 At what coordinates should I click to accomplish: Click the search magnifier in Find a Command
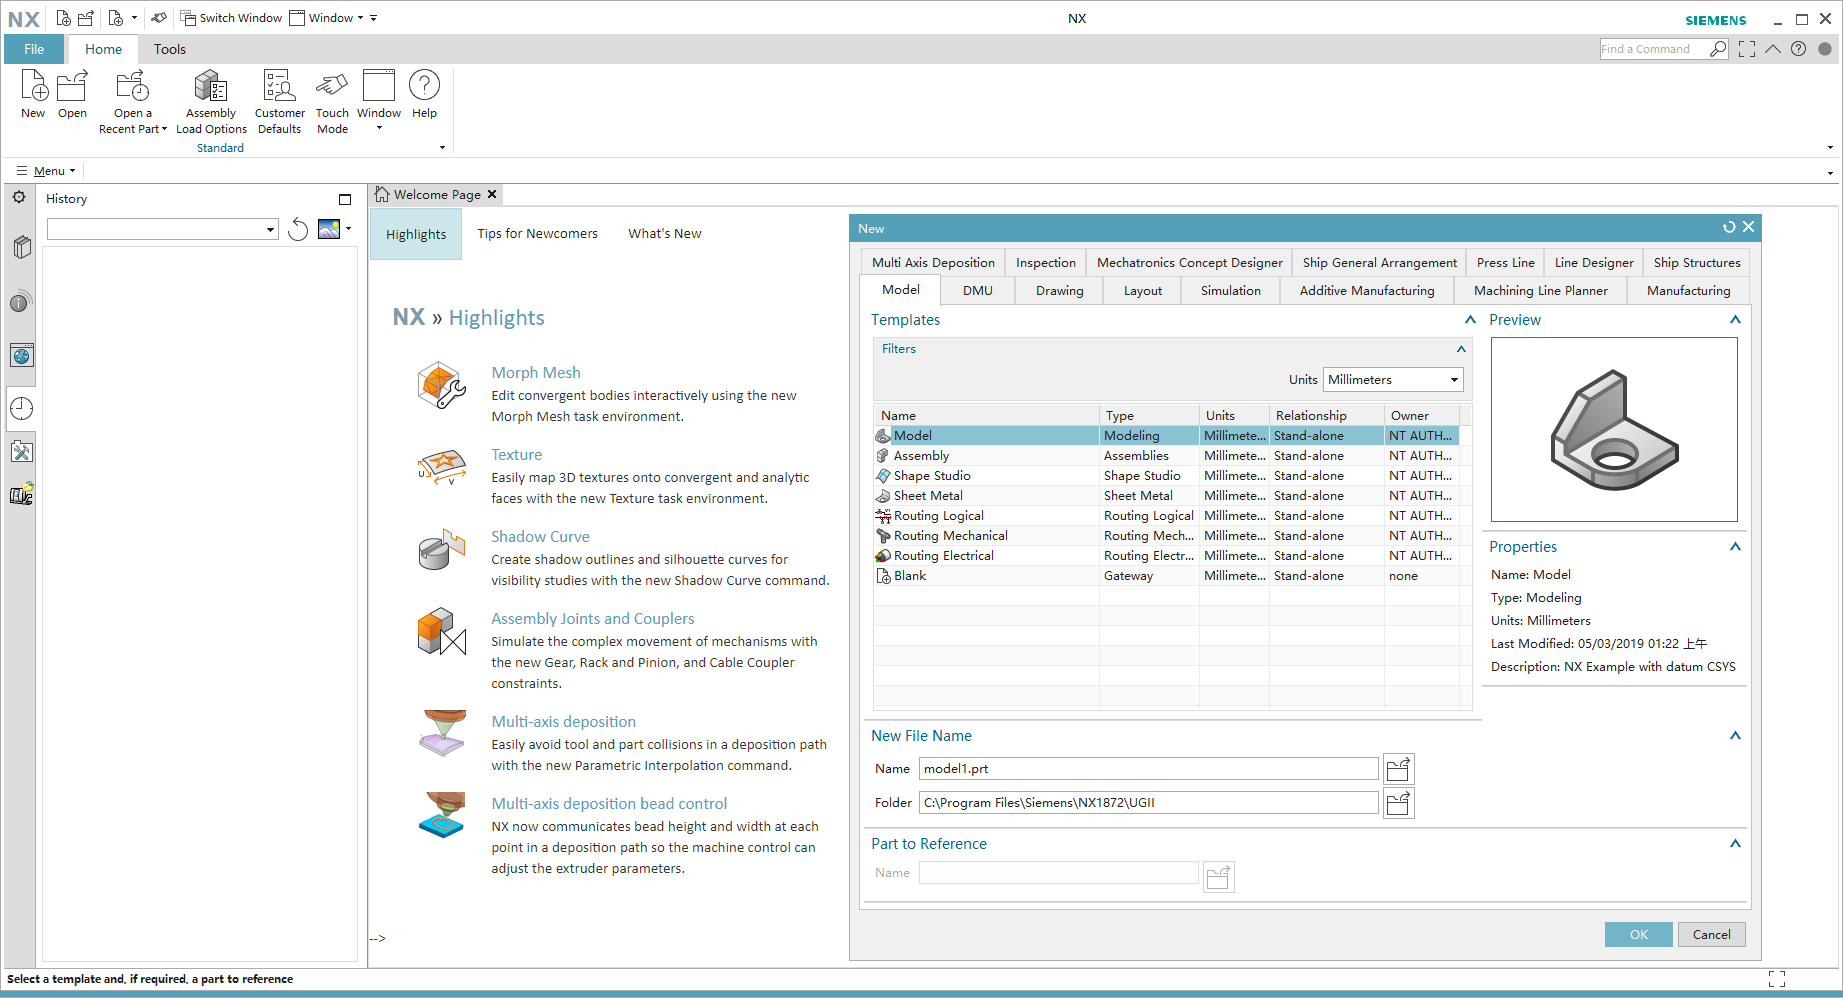tap(1718, 49)
